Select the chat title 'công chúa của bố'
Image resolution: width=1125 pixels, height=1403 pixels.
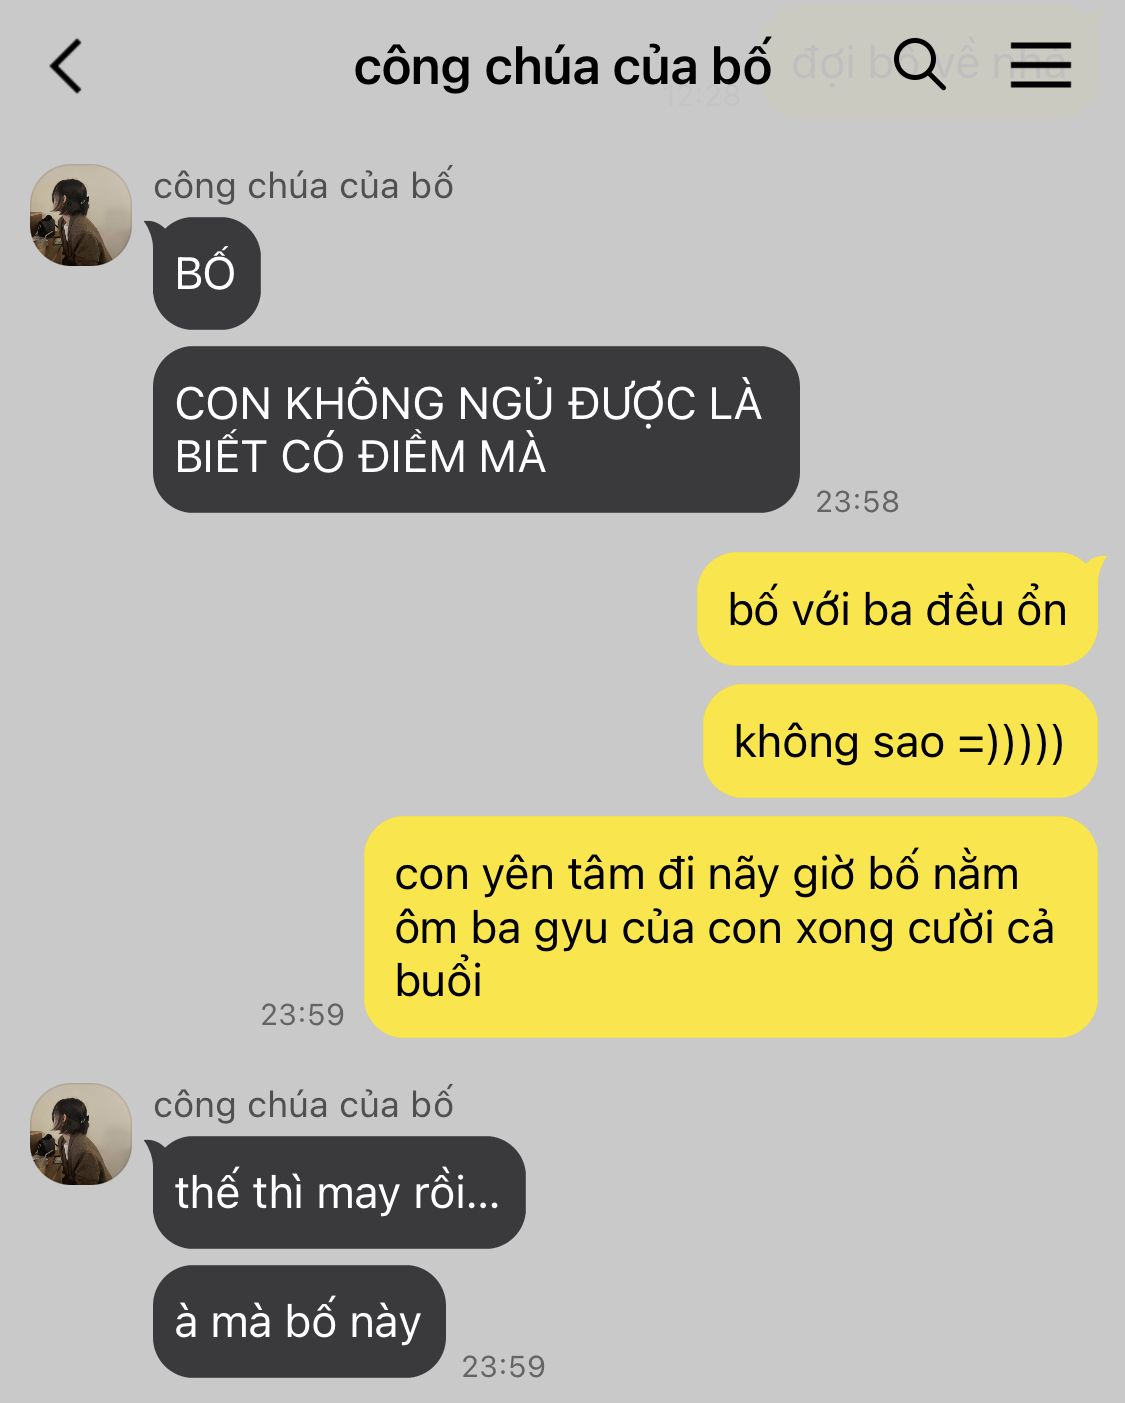pos(562,67)
